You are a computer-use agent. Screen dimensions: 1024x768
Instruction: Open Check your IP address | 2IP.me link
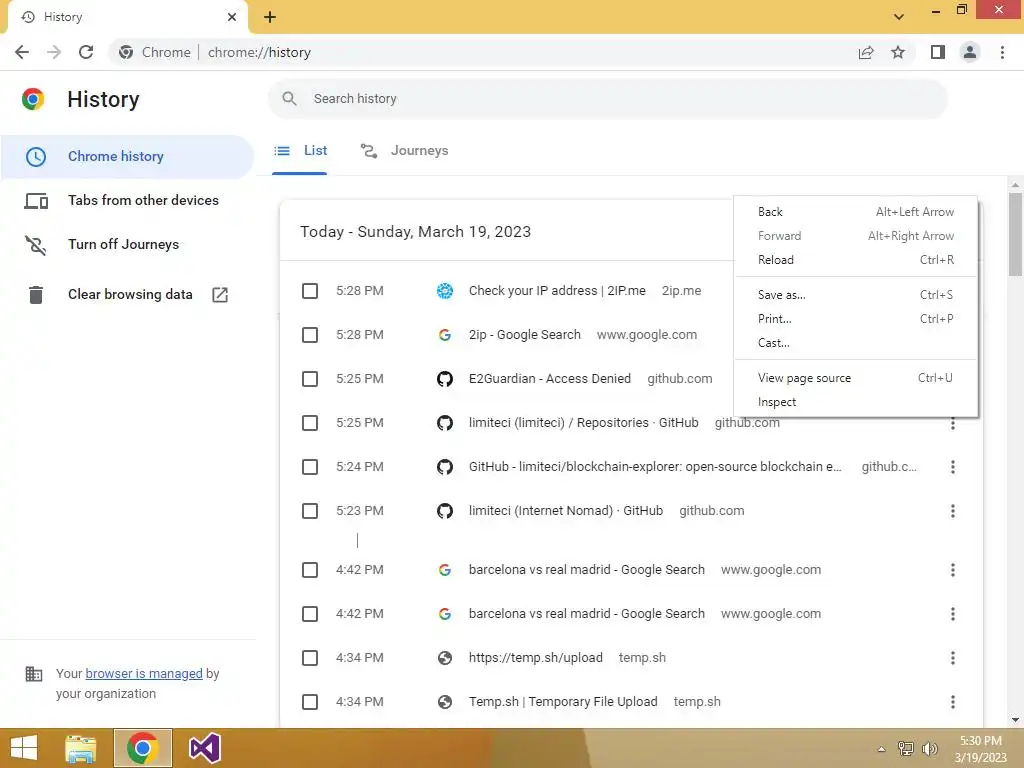[x=557, y=291]
